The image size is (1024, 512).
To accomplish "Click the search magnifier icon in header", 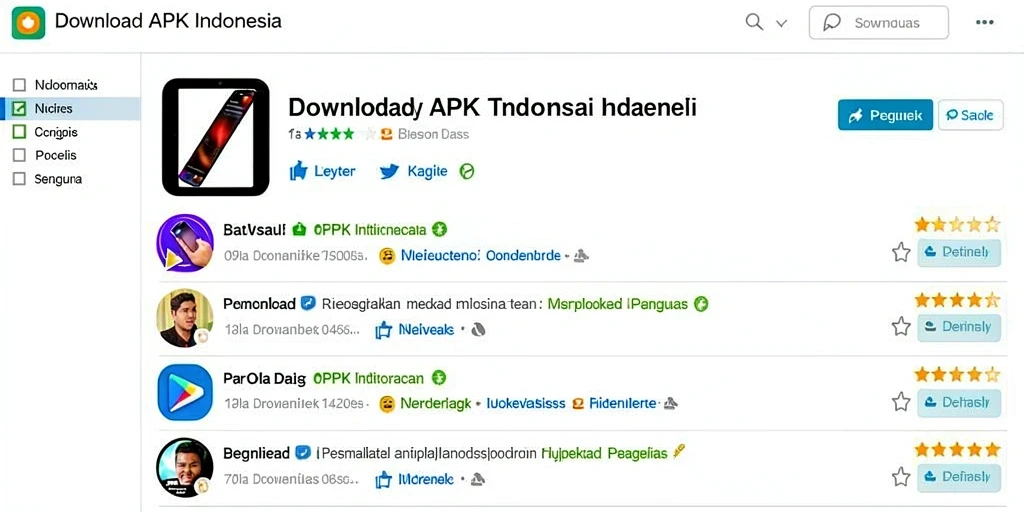I will pyautogui.click(x=754, y=23).
